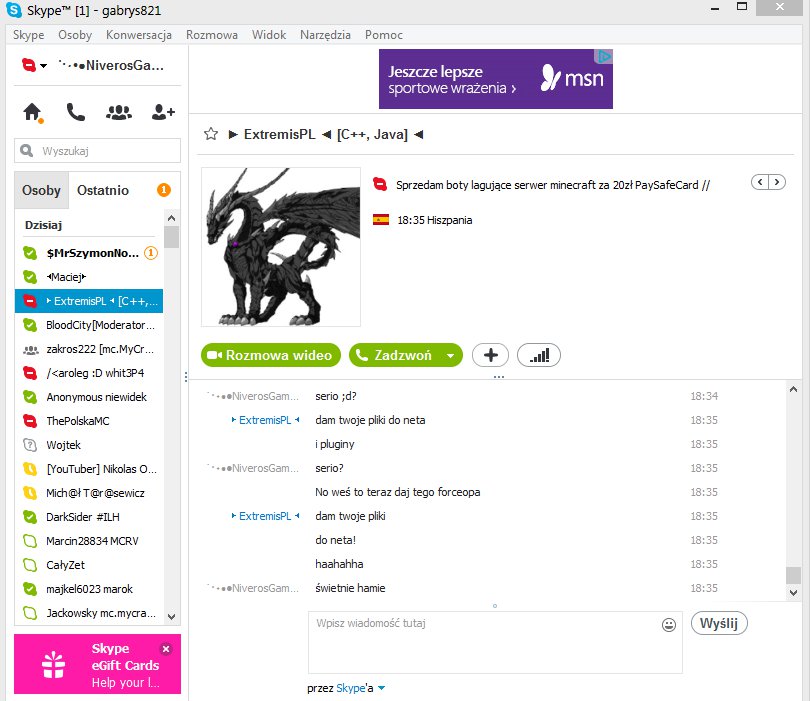Viewport: 810px width, 701px height.
Task: Open the Narzędzia menu
Action: [x=325, y=35]
